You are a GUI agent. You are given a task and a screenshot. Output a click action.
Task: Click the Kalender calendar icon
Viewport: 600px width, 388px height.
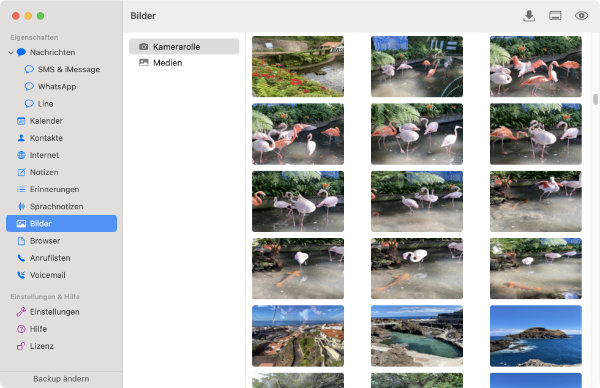tap(21, 121)
